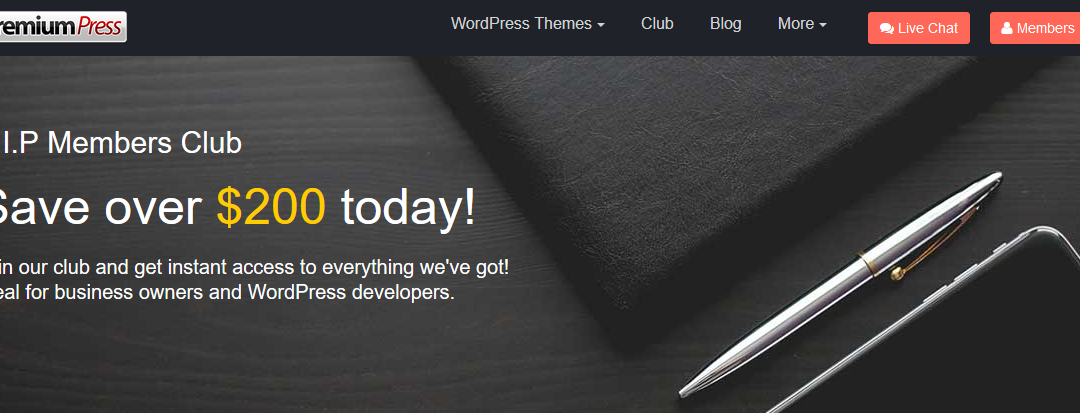Expand the More menu
The width and height of the screenshot is (1080, 413).
[x=802, y=23]
